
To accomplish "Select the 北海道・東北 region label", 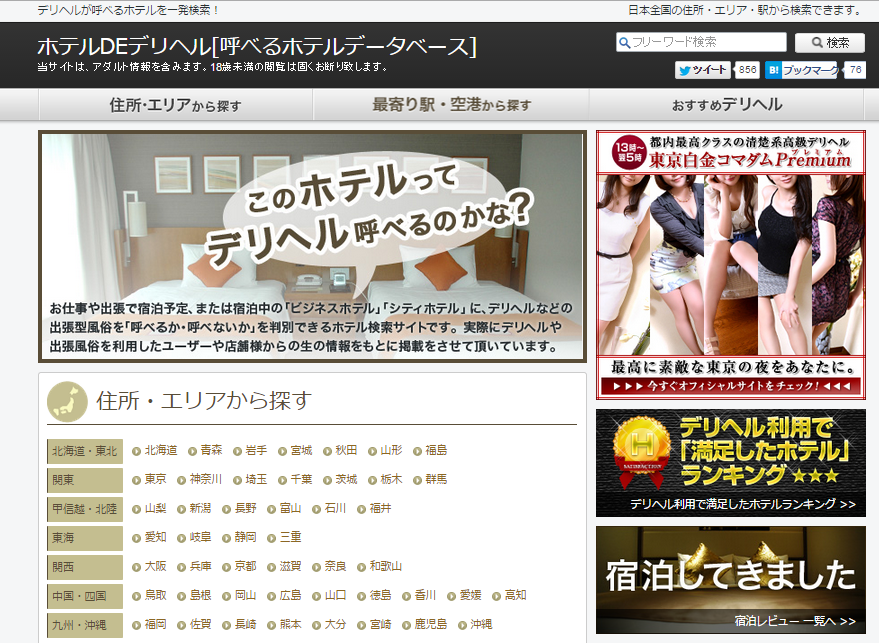I will pos(85,451).
